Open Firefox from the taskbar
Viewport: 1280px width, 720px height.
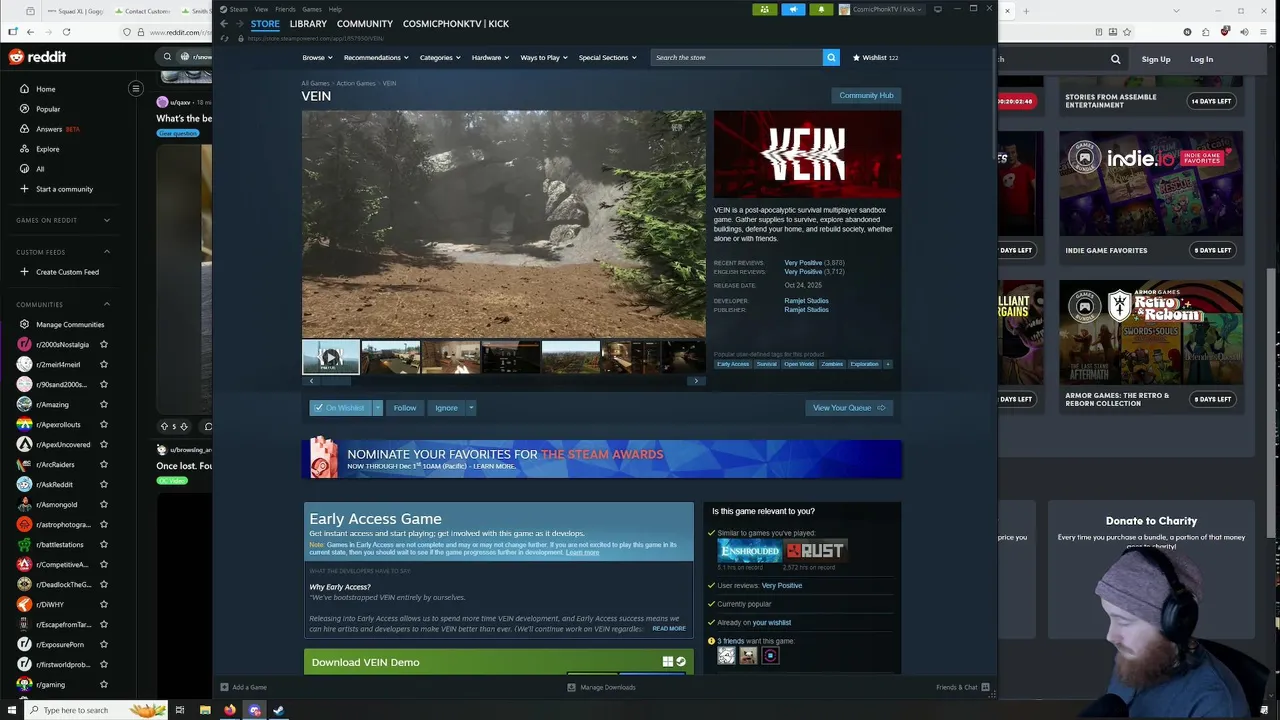tap(230, 710)
